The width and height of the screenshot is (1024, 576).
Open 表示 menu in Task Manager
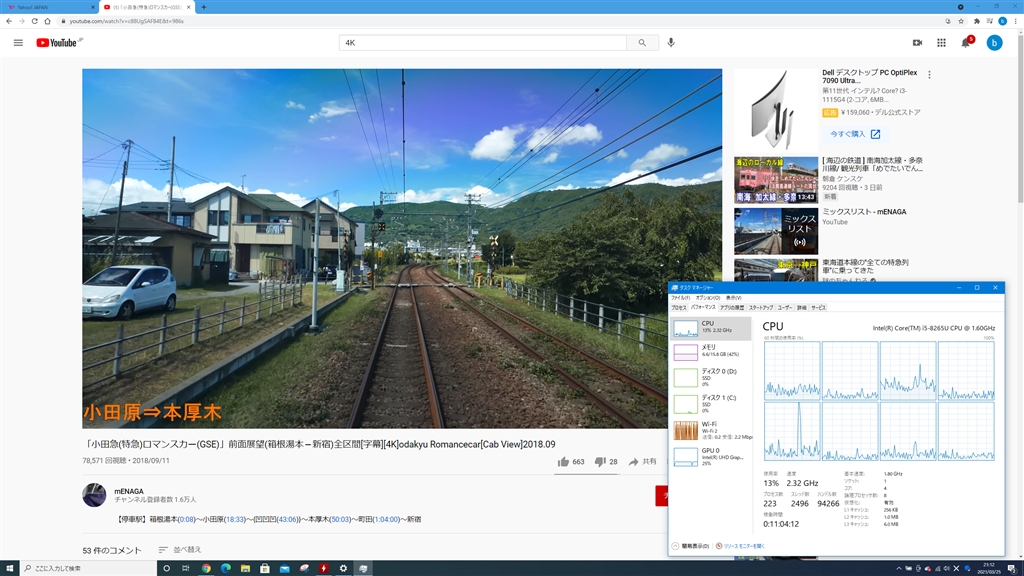tap(733, 298)
